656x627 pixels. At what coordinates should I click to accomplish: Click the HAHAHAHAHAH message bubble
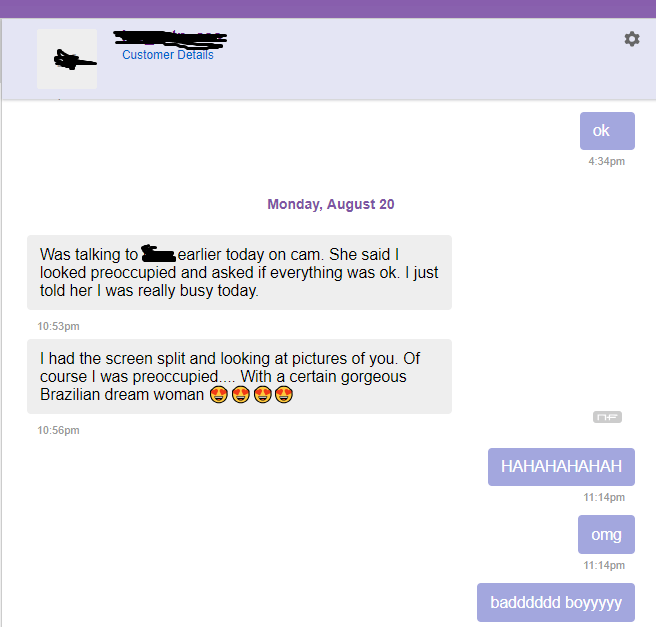tap(561, 467)
